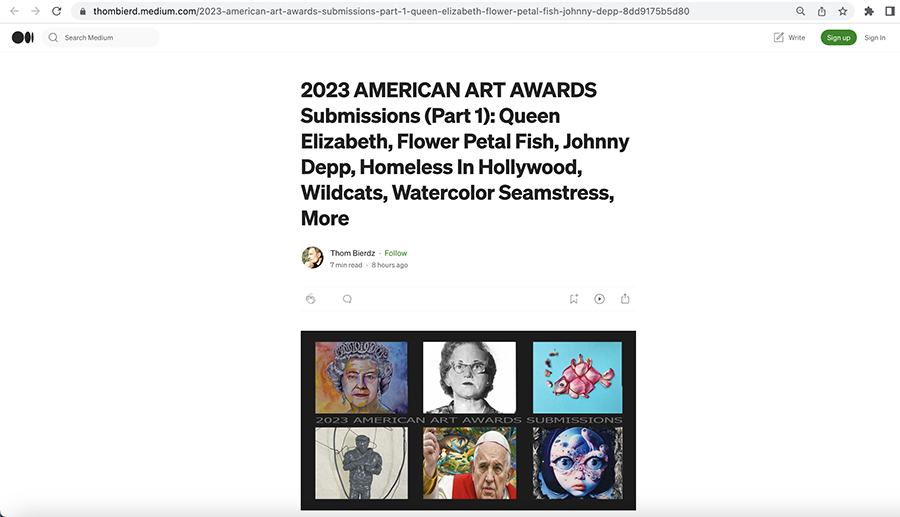This screenshot has width=900, height=517.
Task: Click the "8 hours ago" timestamp
Action: tap(390, 265)
